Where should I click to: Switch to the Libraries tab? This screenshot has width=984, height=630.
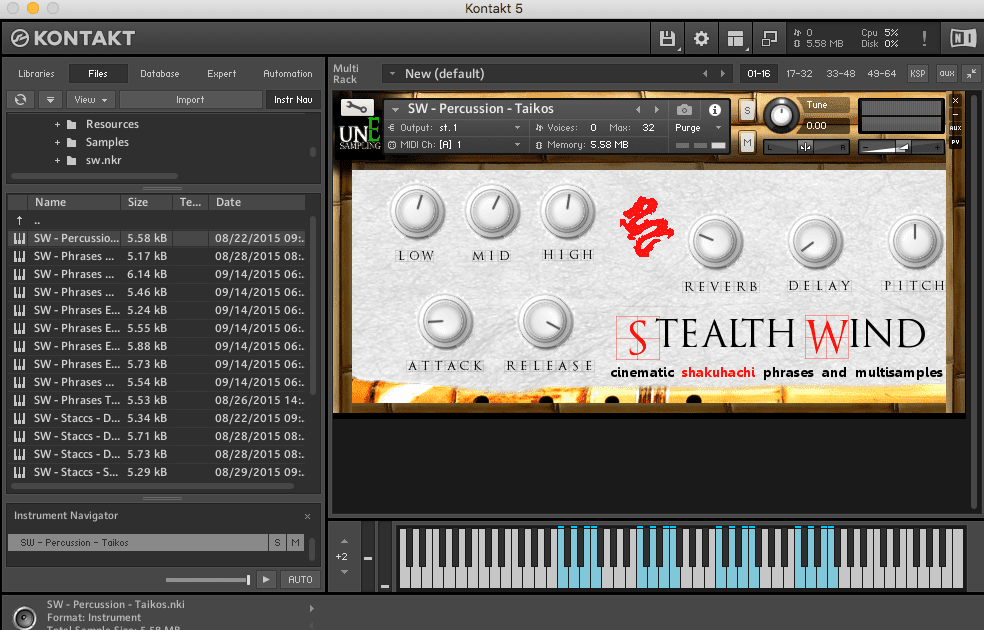(36, 73)
